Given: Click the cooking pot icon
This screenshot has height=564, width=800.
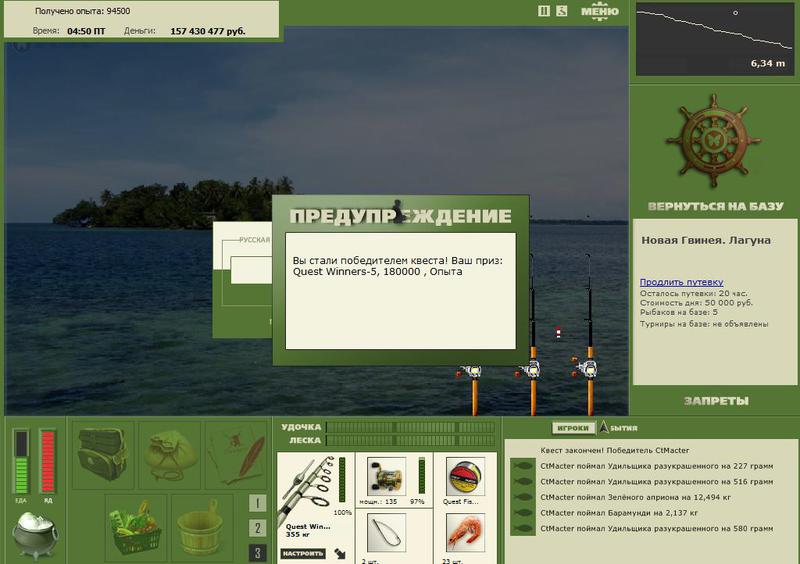Looking at the screenshot, I should 35,534.
